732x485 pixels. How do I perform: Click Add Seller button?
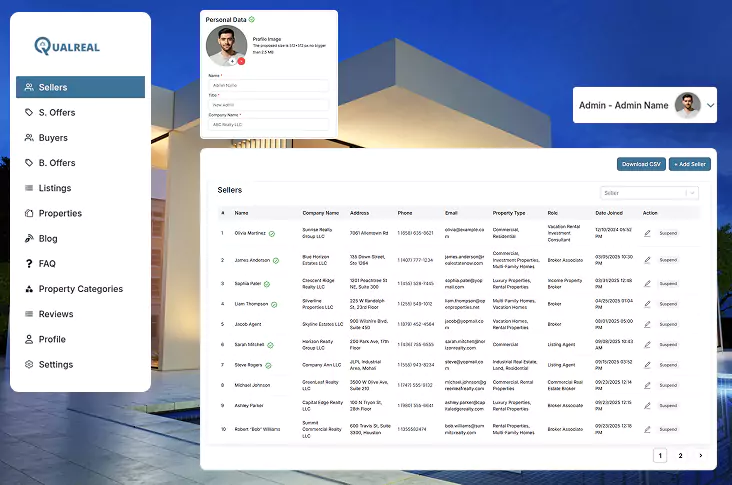[x=690, y=164]
